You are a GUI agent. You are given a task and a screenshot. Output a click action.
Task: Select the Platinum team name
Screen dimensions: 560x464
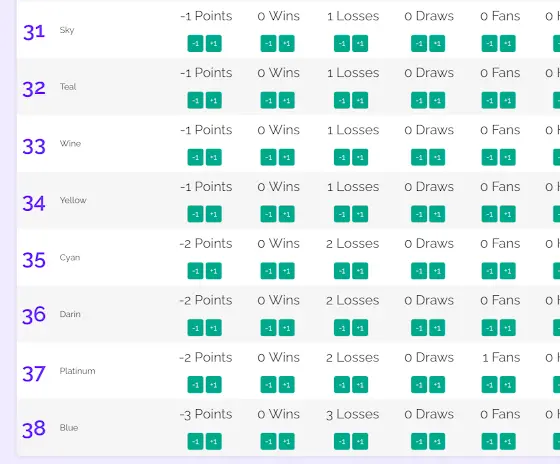click(78, 371)
